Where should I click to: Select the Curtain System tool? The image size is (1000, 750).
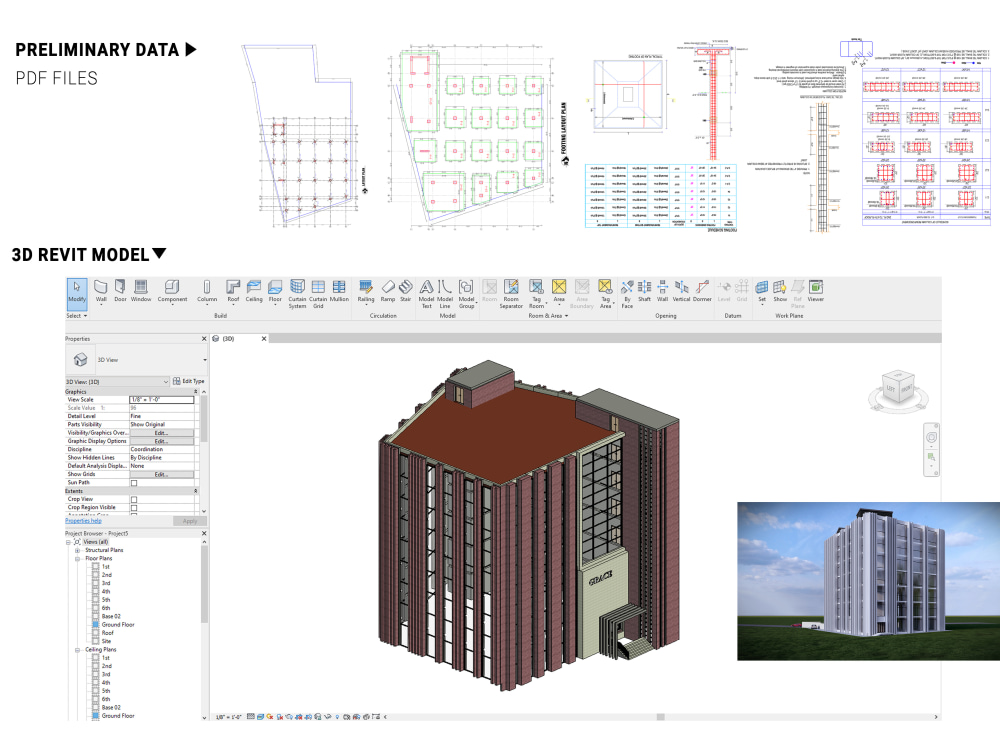299,291
